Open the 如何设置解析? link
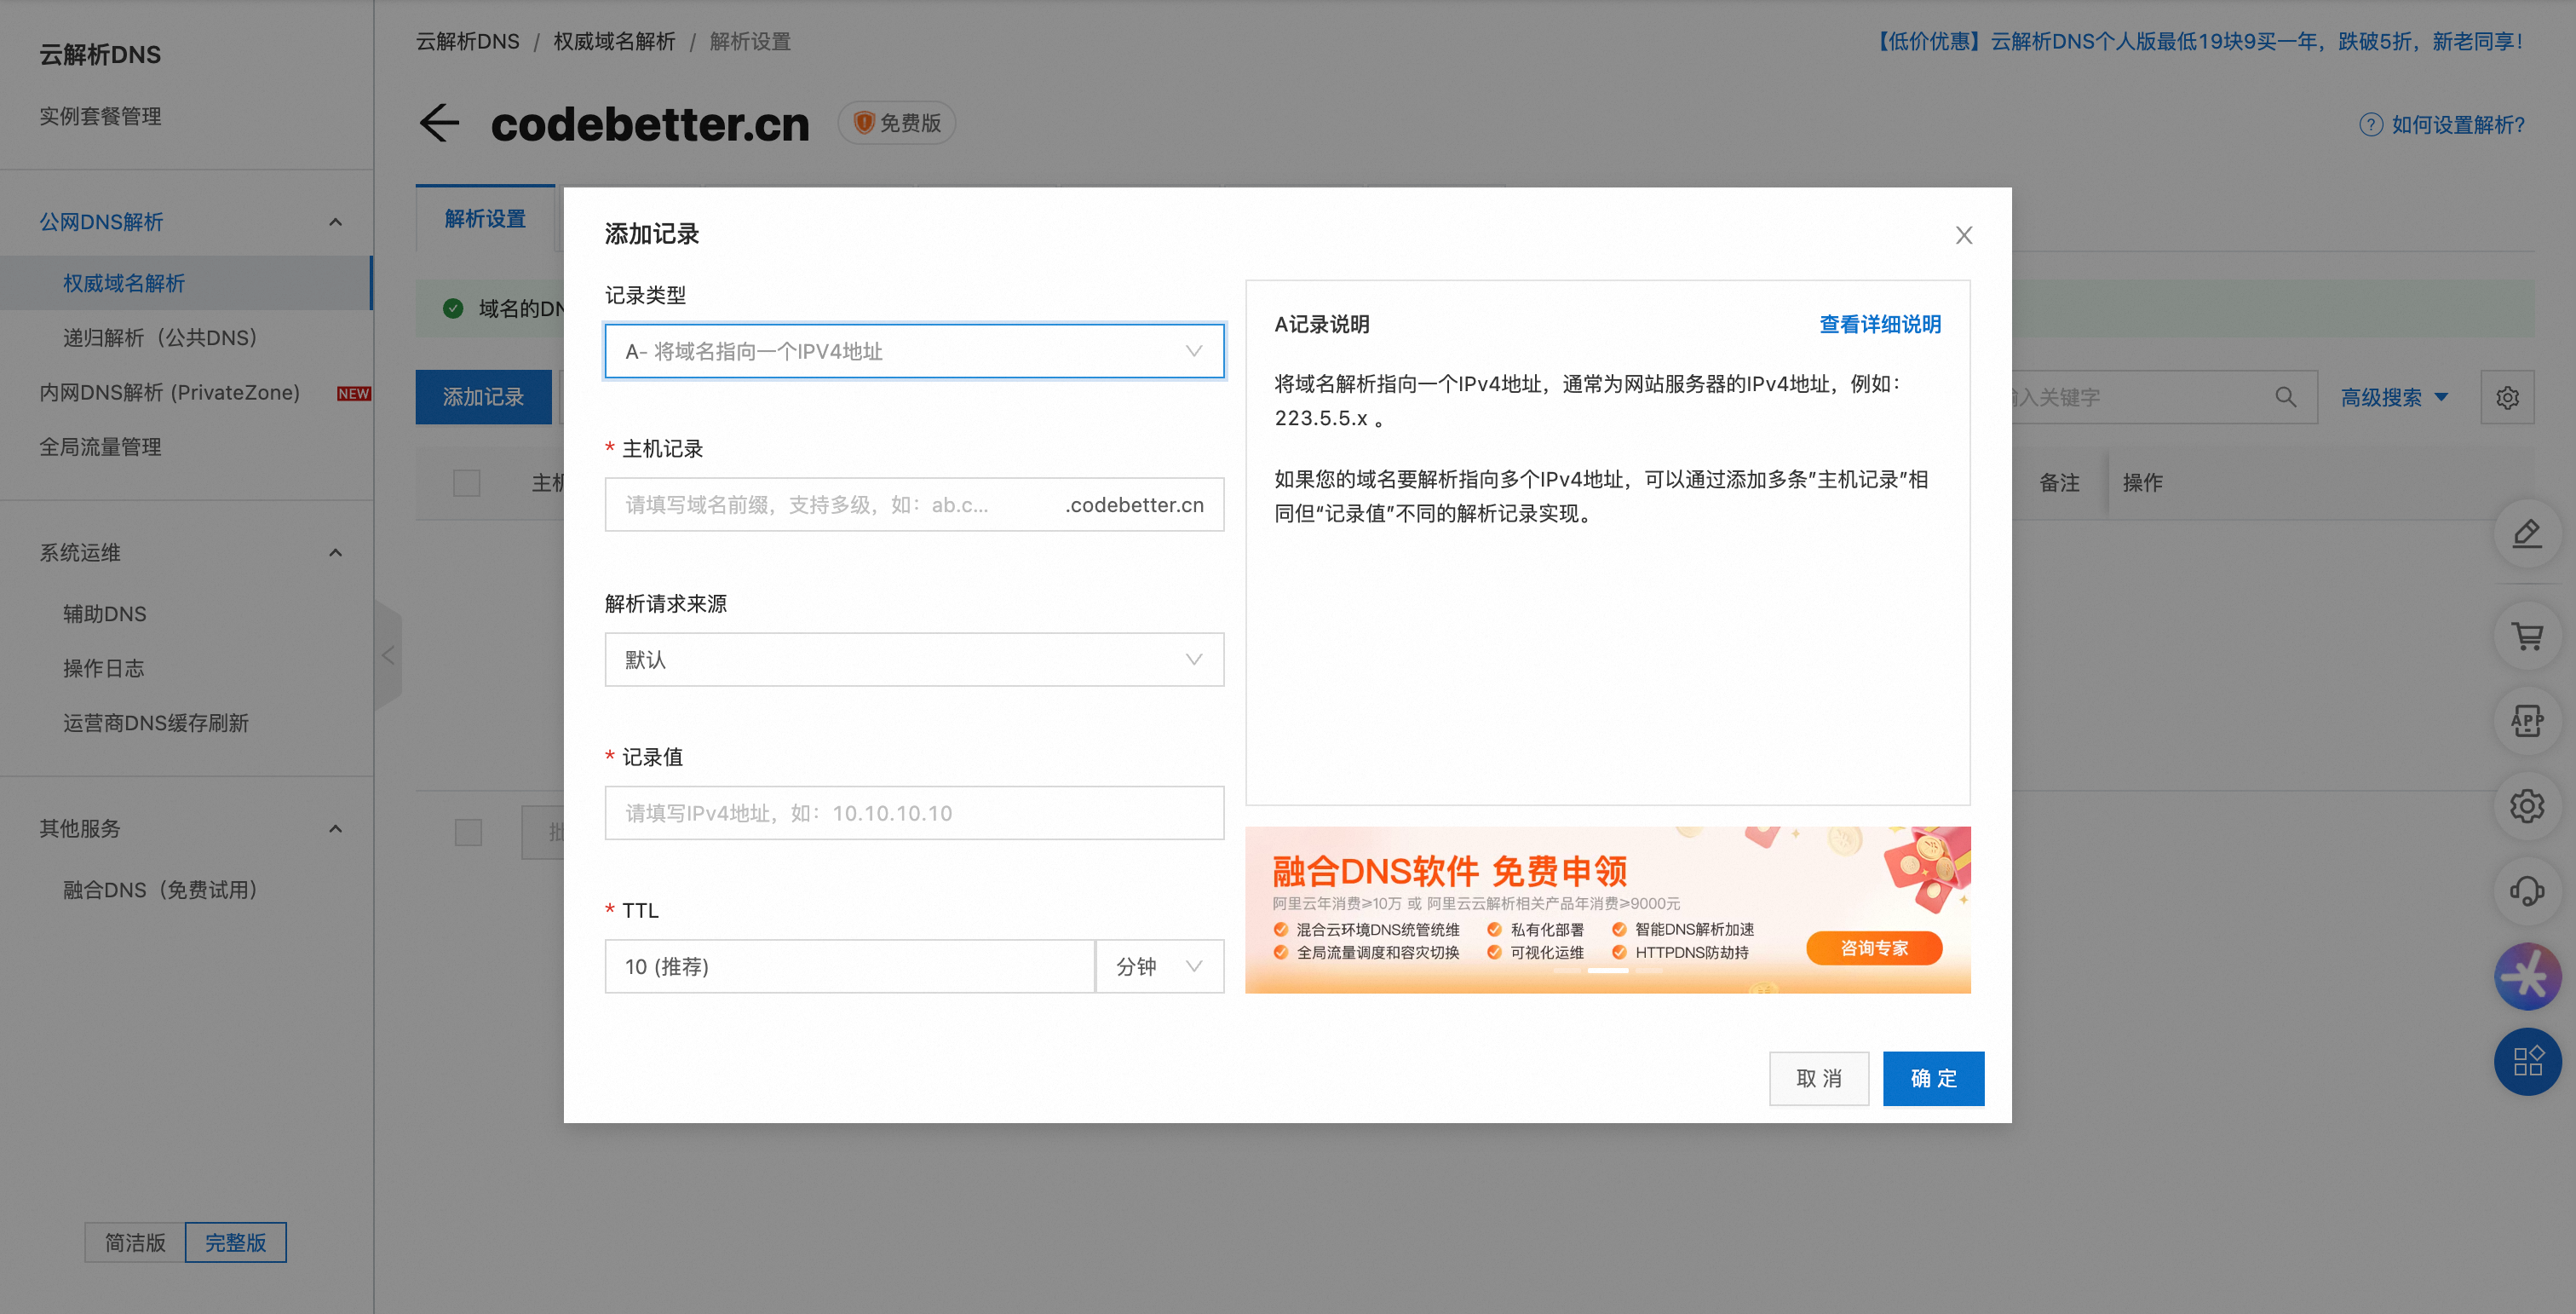Viewport: 2576px width, 1314px height. [2457, 125]
